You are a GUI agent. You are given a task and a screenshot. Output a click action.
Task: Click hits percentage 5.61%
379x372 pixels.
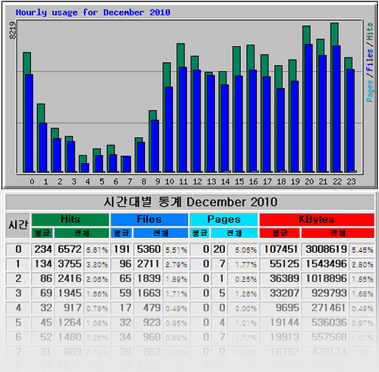pos(97,250)
